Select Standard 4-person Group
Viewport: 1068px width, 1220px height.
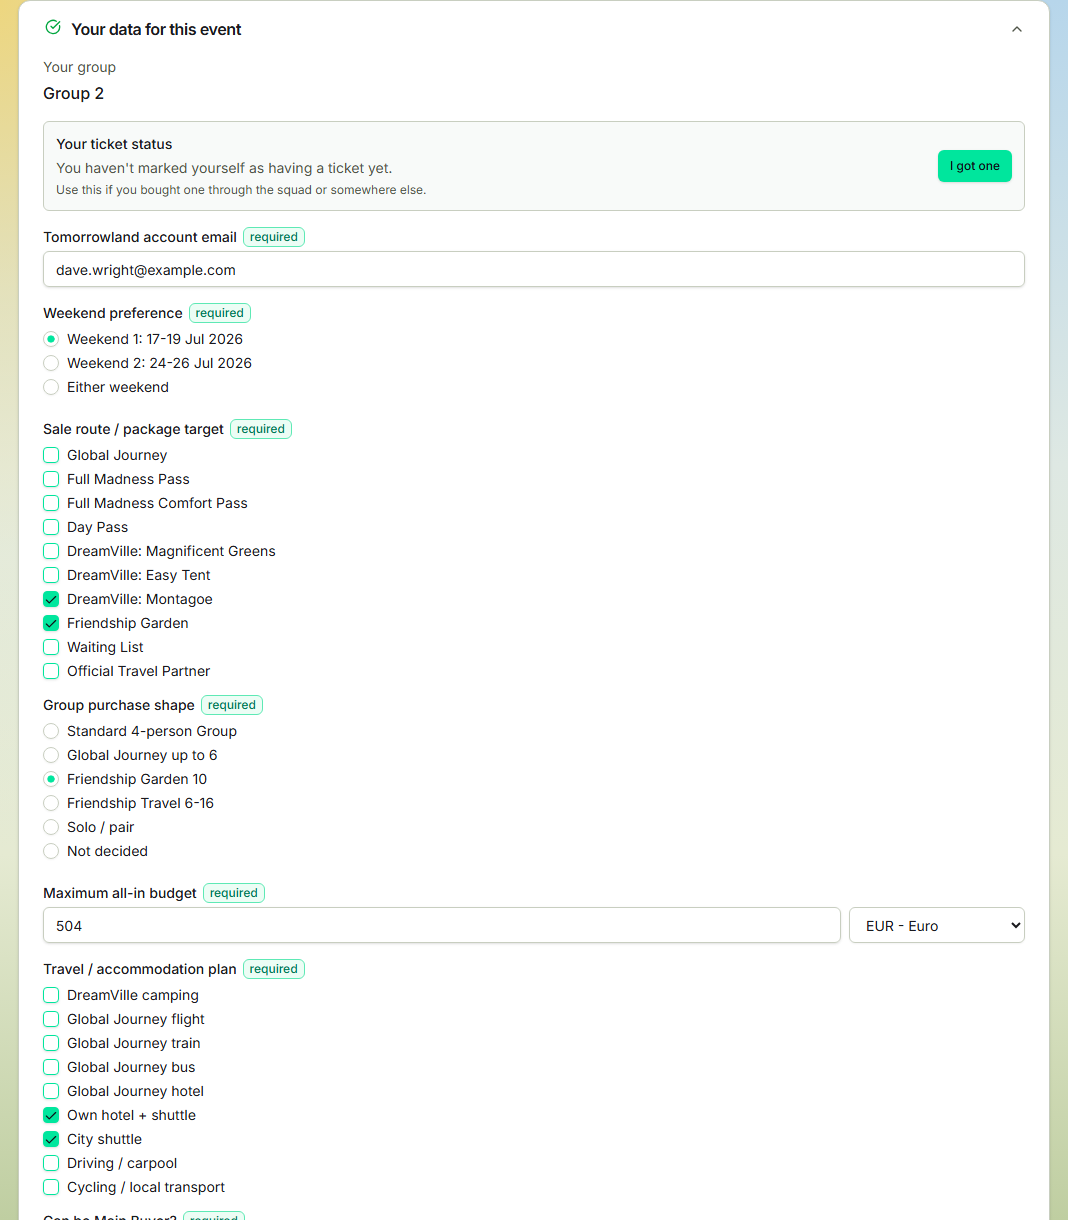[x=51, y=731]
